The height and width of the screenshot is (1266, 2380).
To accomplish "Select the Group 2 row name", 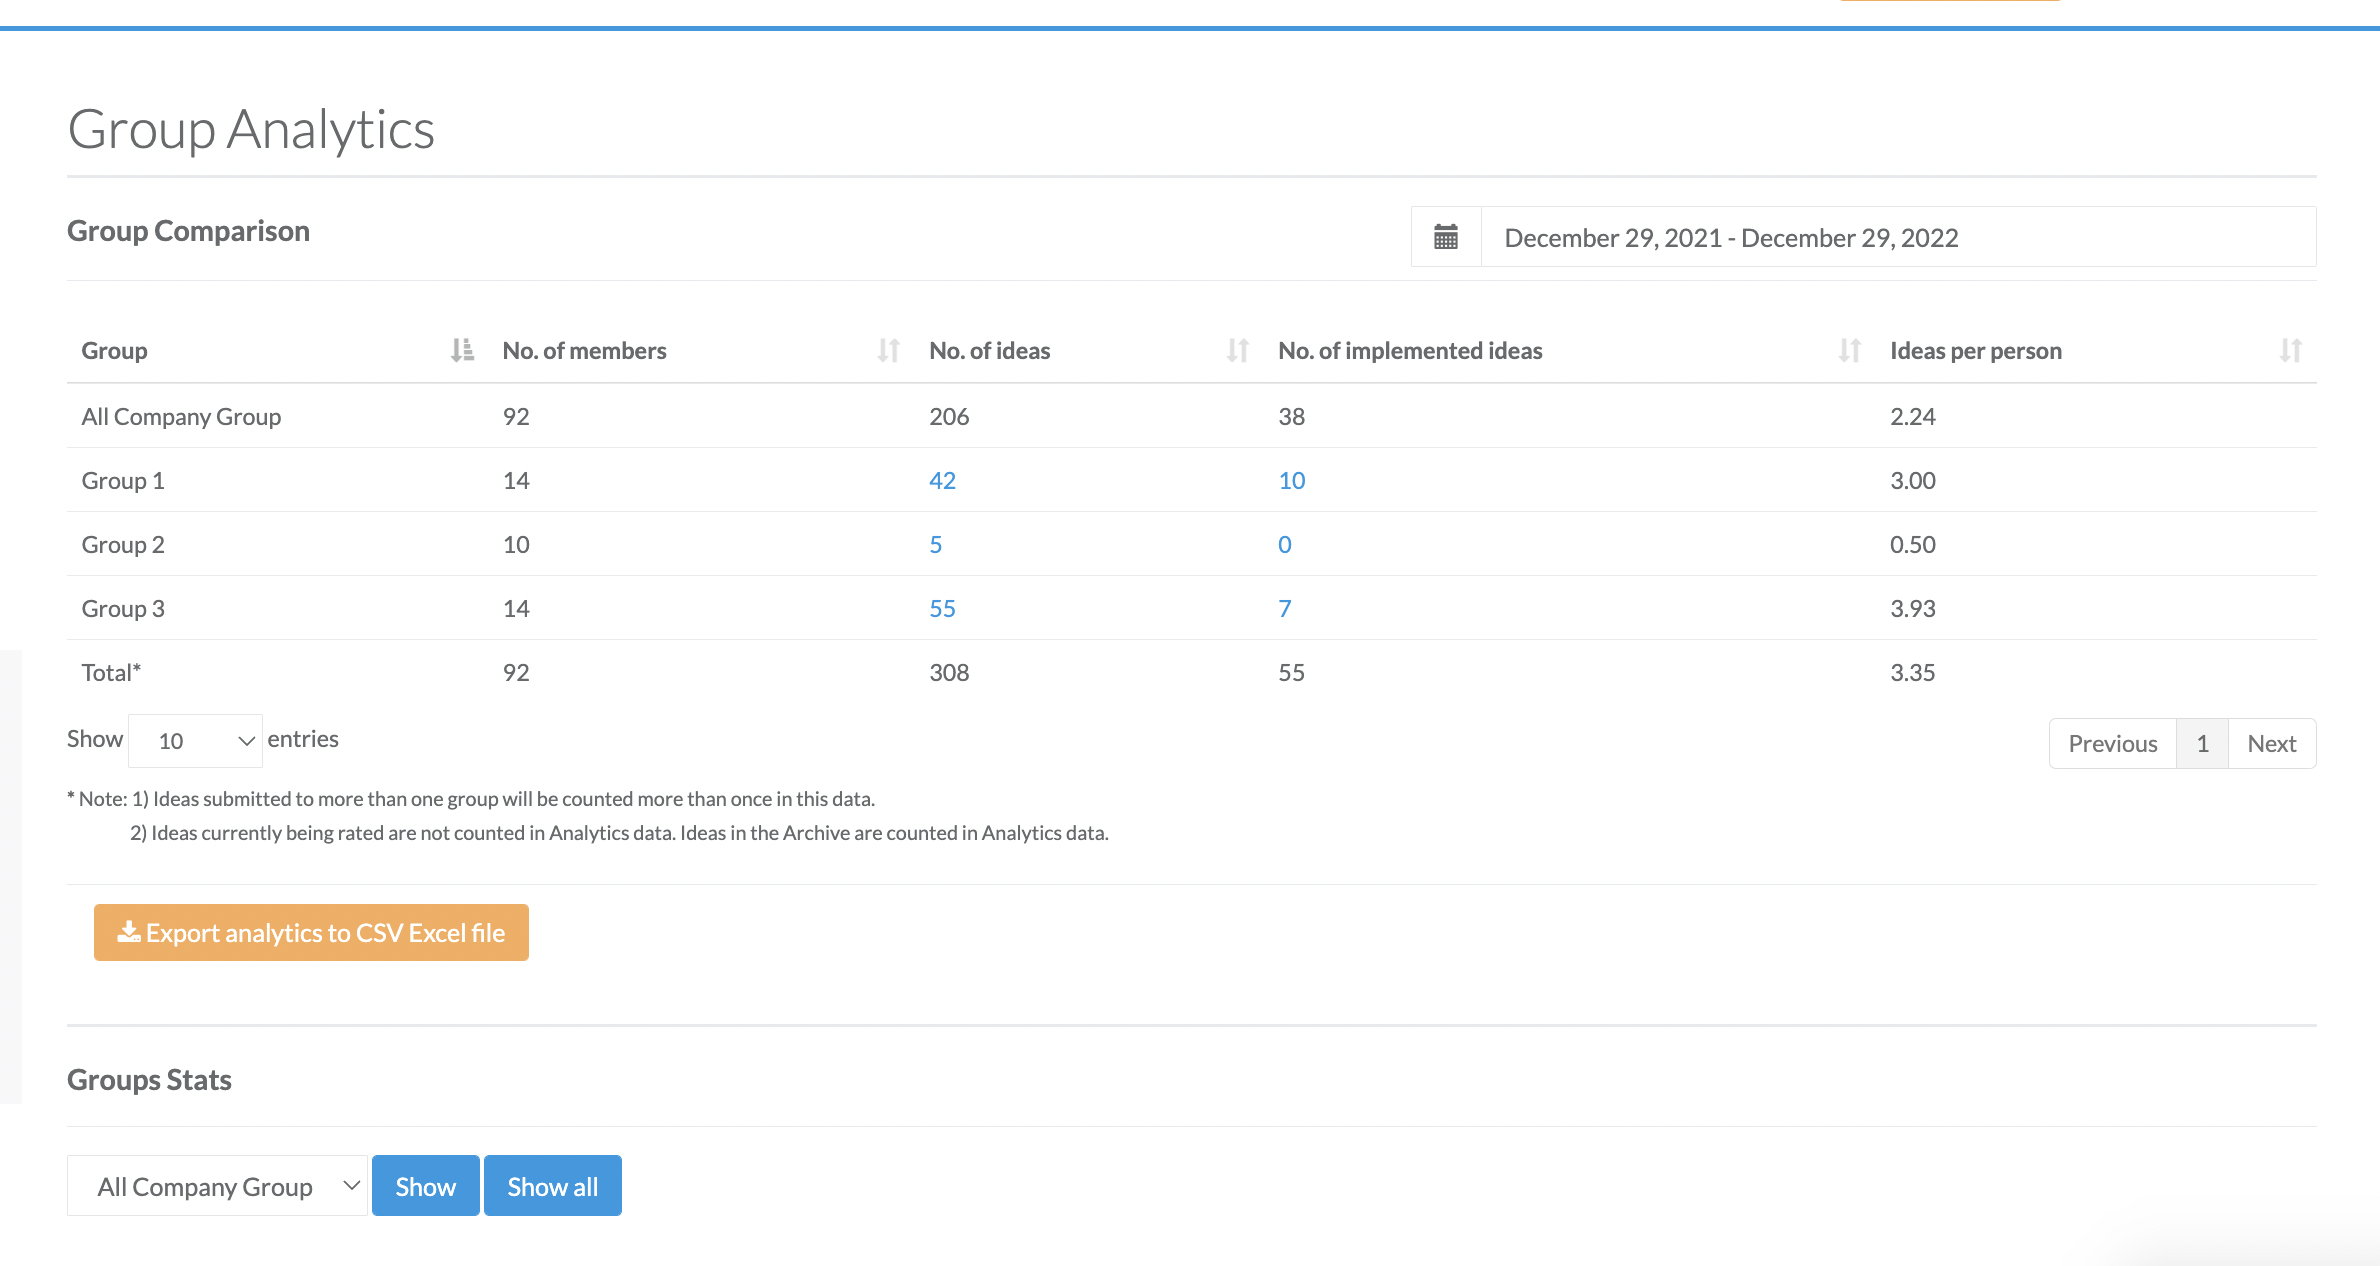I will click(x=123, y=544).
